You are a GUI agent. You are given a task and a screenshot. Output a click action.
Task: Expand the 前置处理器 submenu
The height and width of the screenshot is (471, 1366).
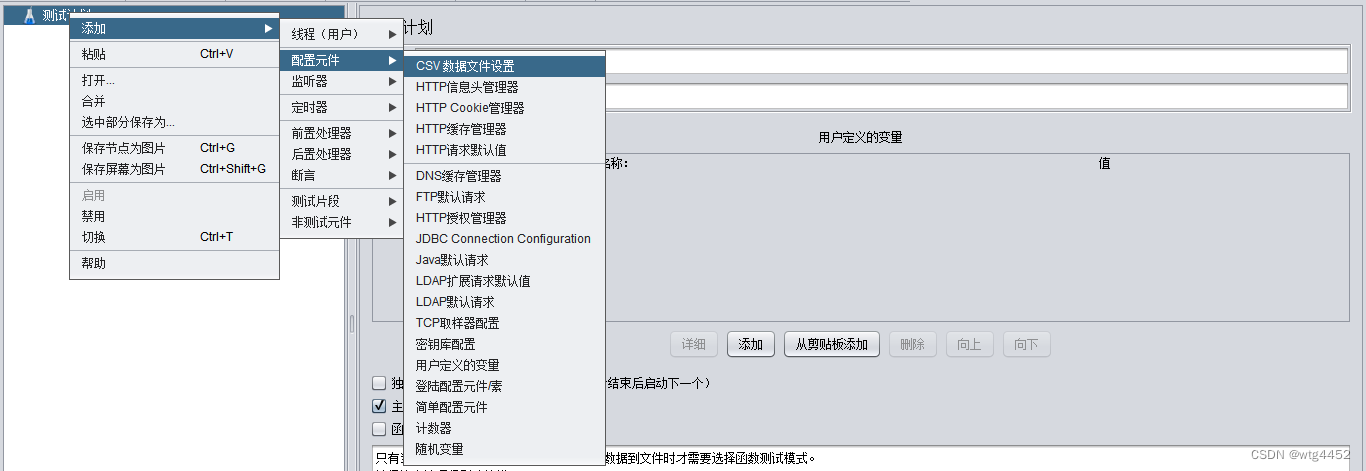pyautogui.click(x=341, y=133)
